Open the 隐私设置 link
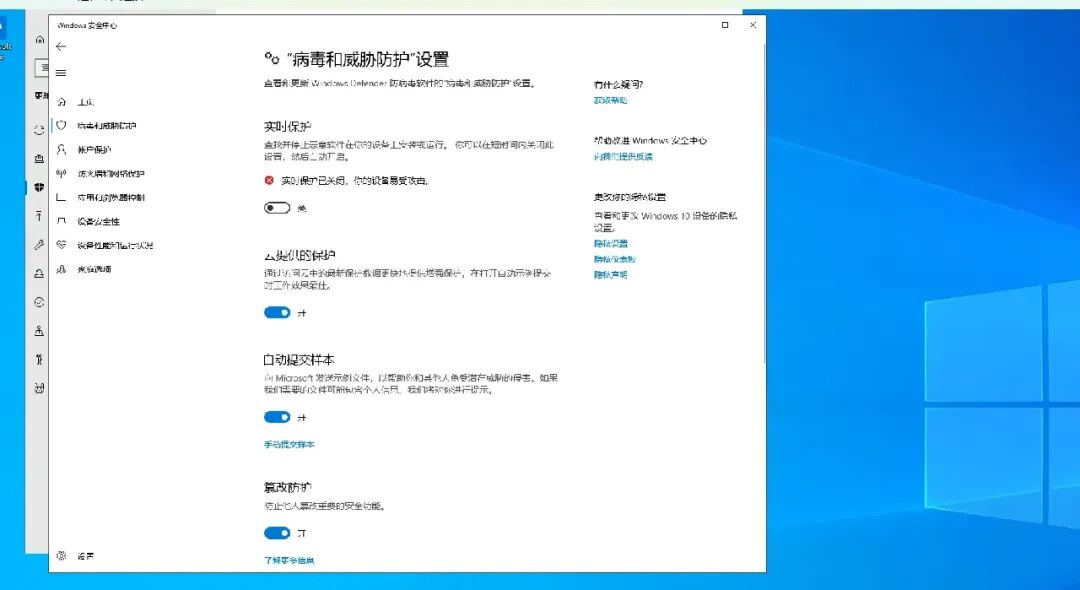This screenshot has width=1080, height=590. point(611,244)
